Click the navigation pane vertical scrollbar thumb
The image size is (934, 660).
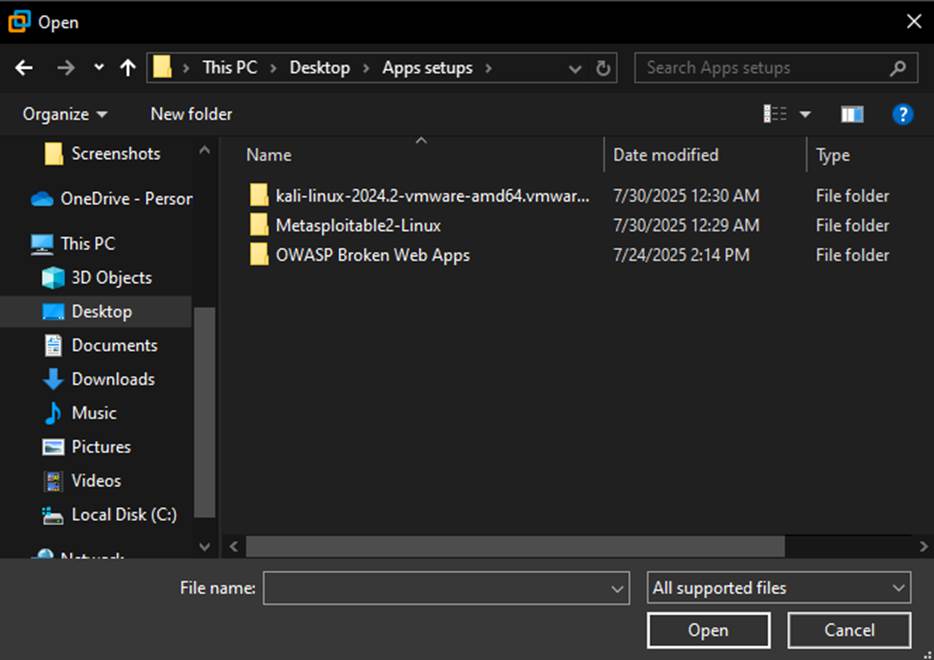coord(204,413)
